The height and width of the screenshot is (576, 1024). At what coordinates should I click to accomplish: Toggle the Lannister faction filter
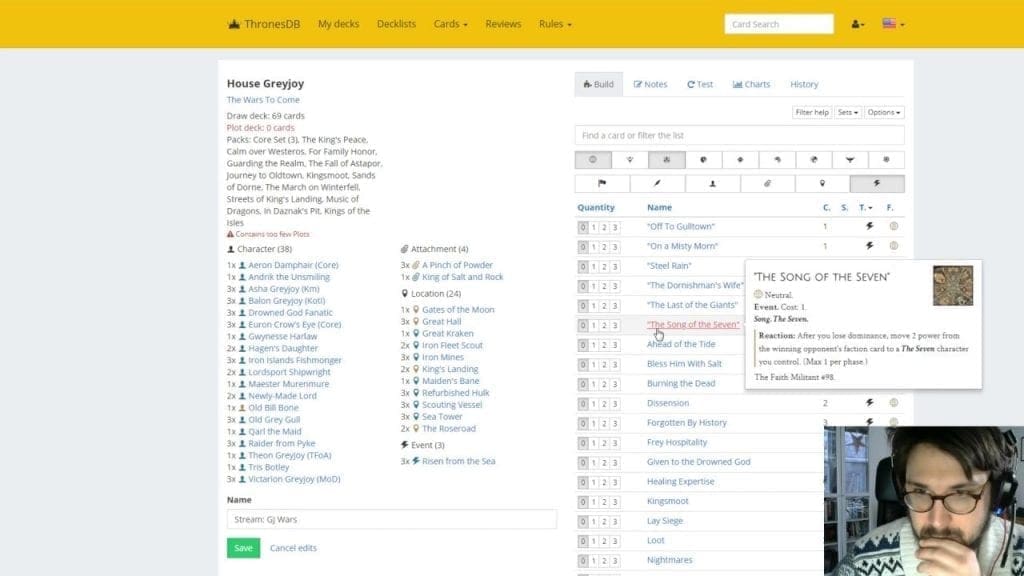coord(703,159)
